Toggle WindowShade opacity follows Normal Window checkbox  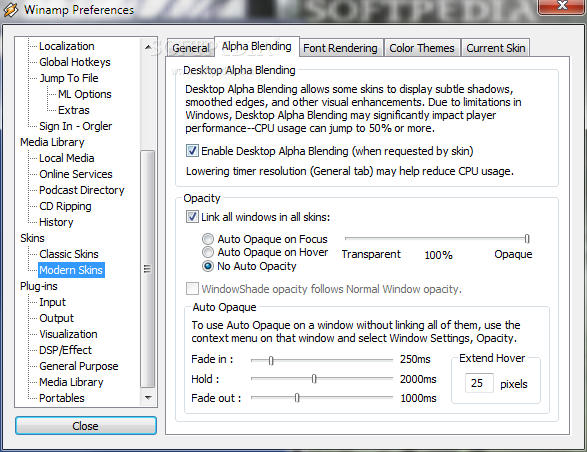192,289
